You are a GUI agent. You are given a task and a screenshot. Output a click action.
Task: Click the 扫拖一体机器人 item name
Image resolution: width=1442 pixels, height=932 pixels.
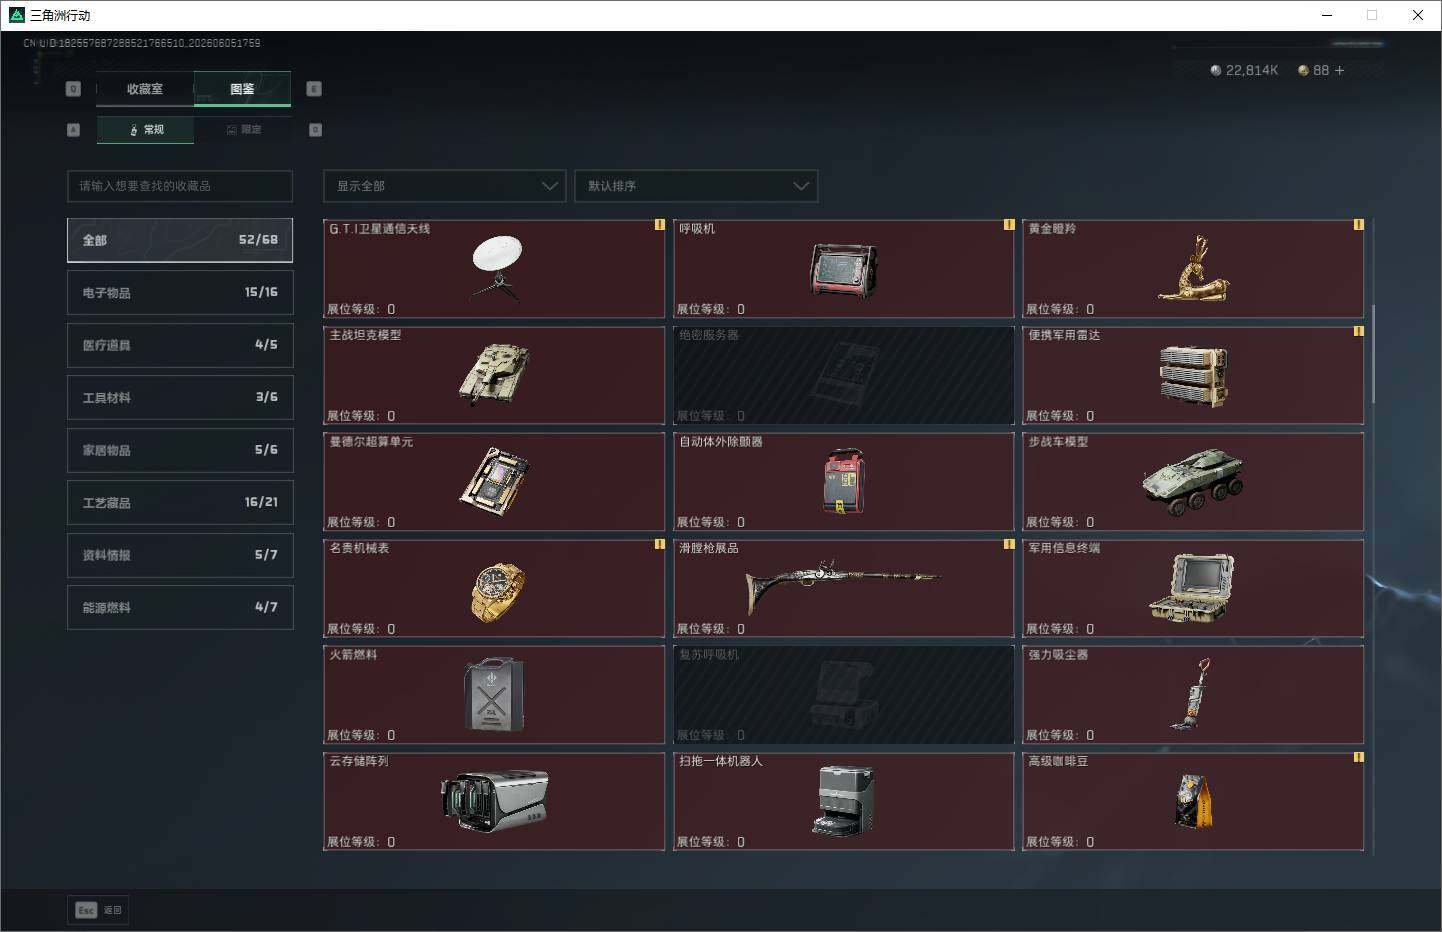click(x=721, y=761)
